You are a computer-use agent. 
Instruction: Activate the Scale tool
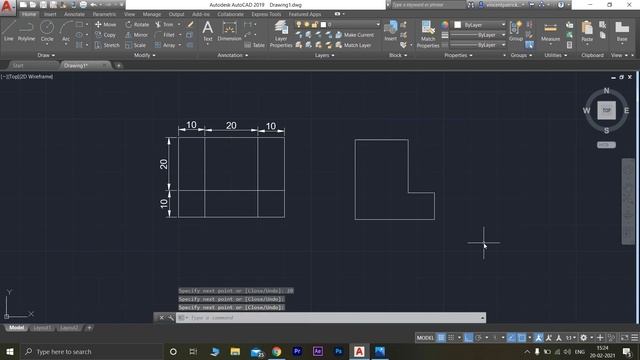point(136,45)
